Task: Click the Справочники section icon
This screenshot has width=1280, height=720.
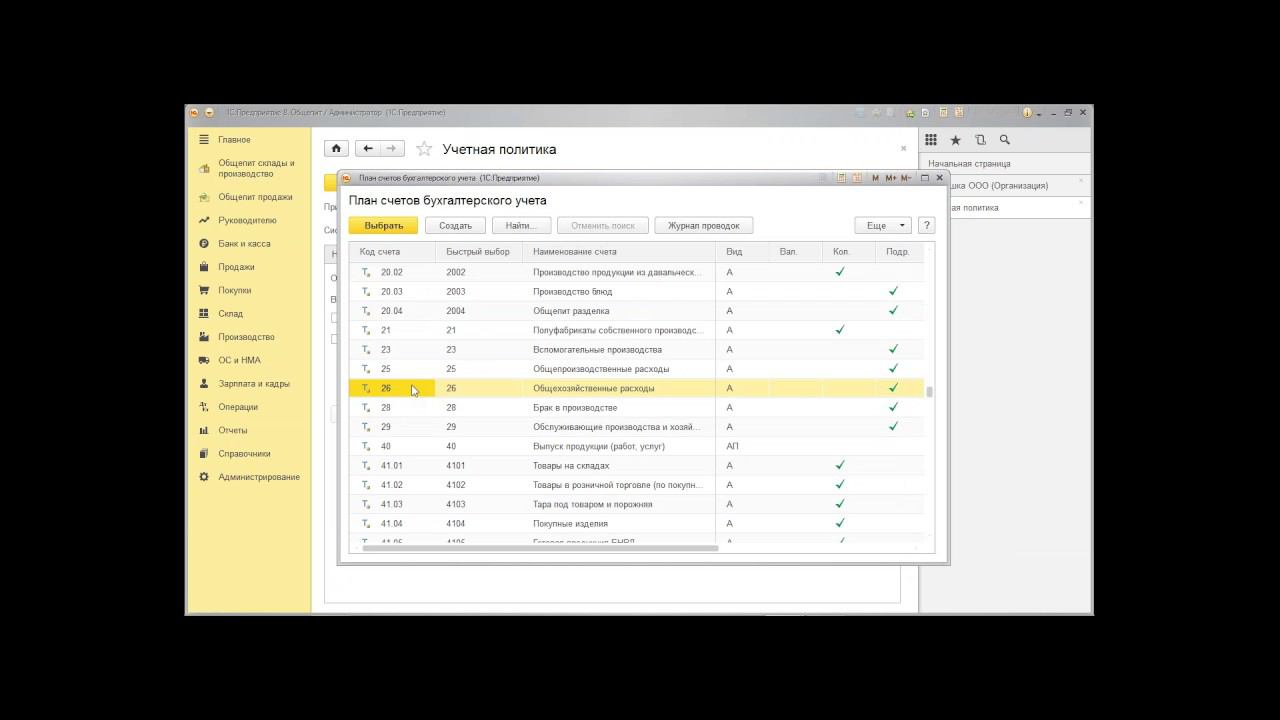Action: click(x=204, y=454)
